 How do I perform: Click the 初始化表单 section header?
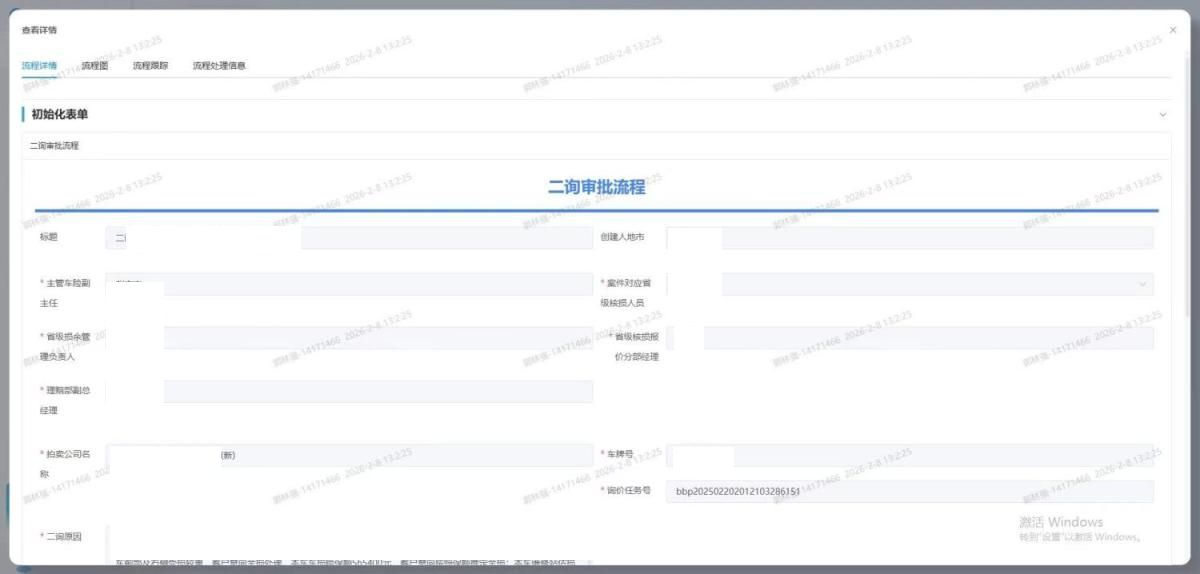click(66, 115)
